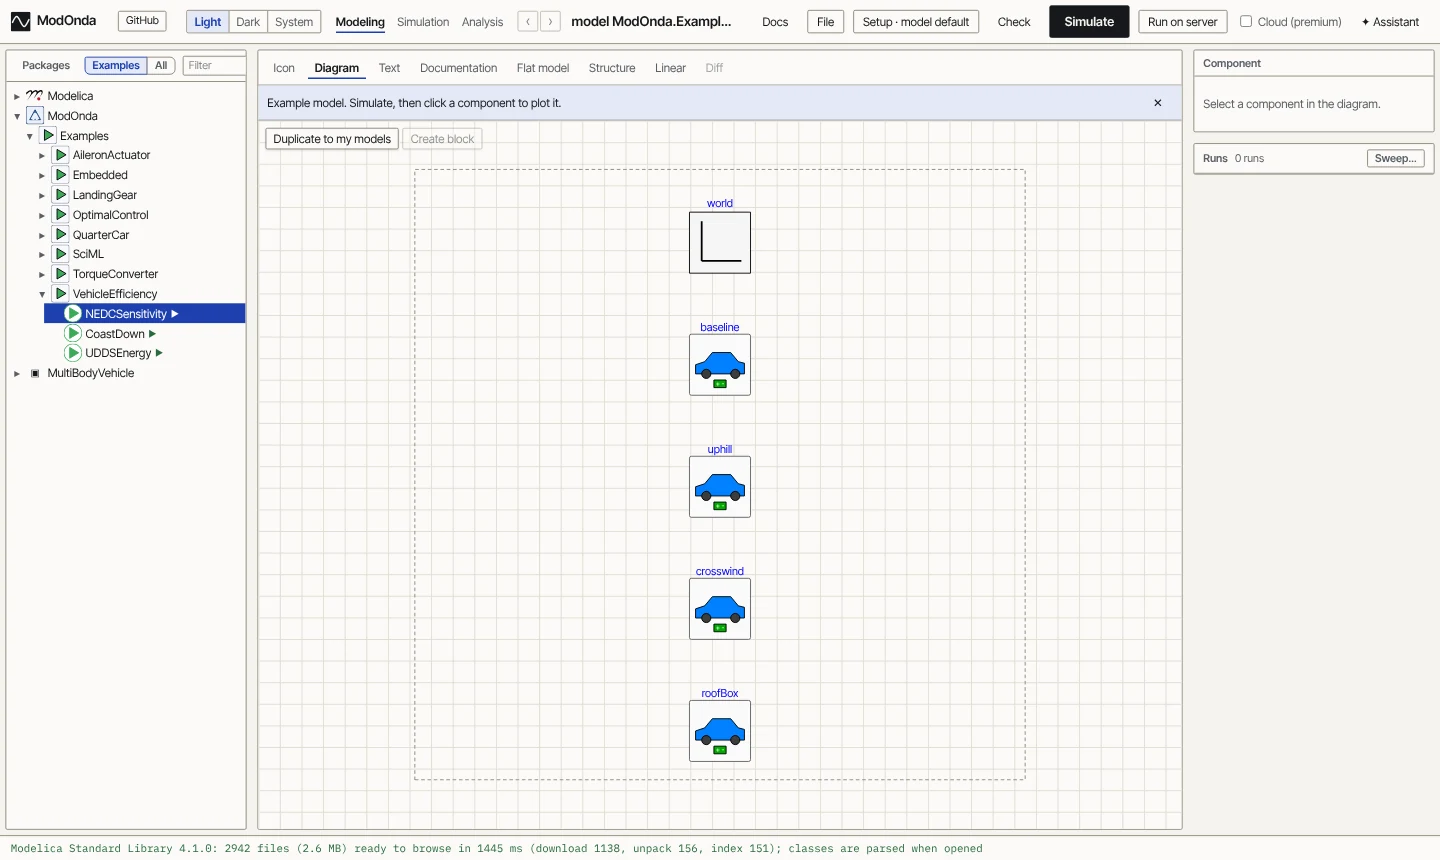Click the CoastDown model icon
1440x860 pixels.
[73, 334]
